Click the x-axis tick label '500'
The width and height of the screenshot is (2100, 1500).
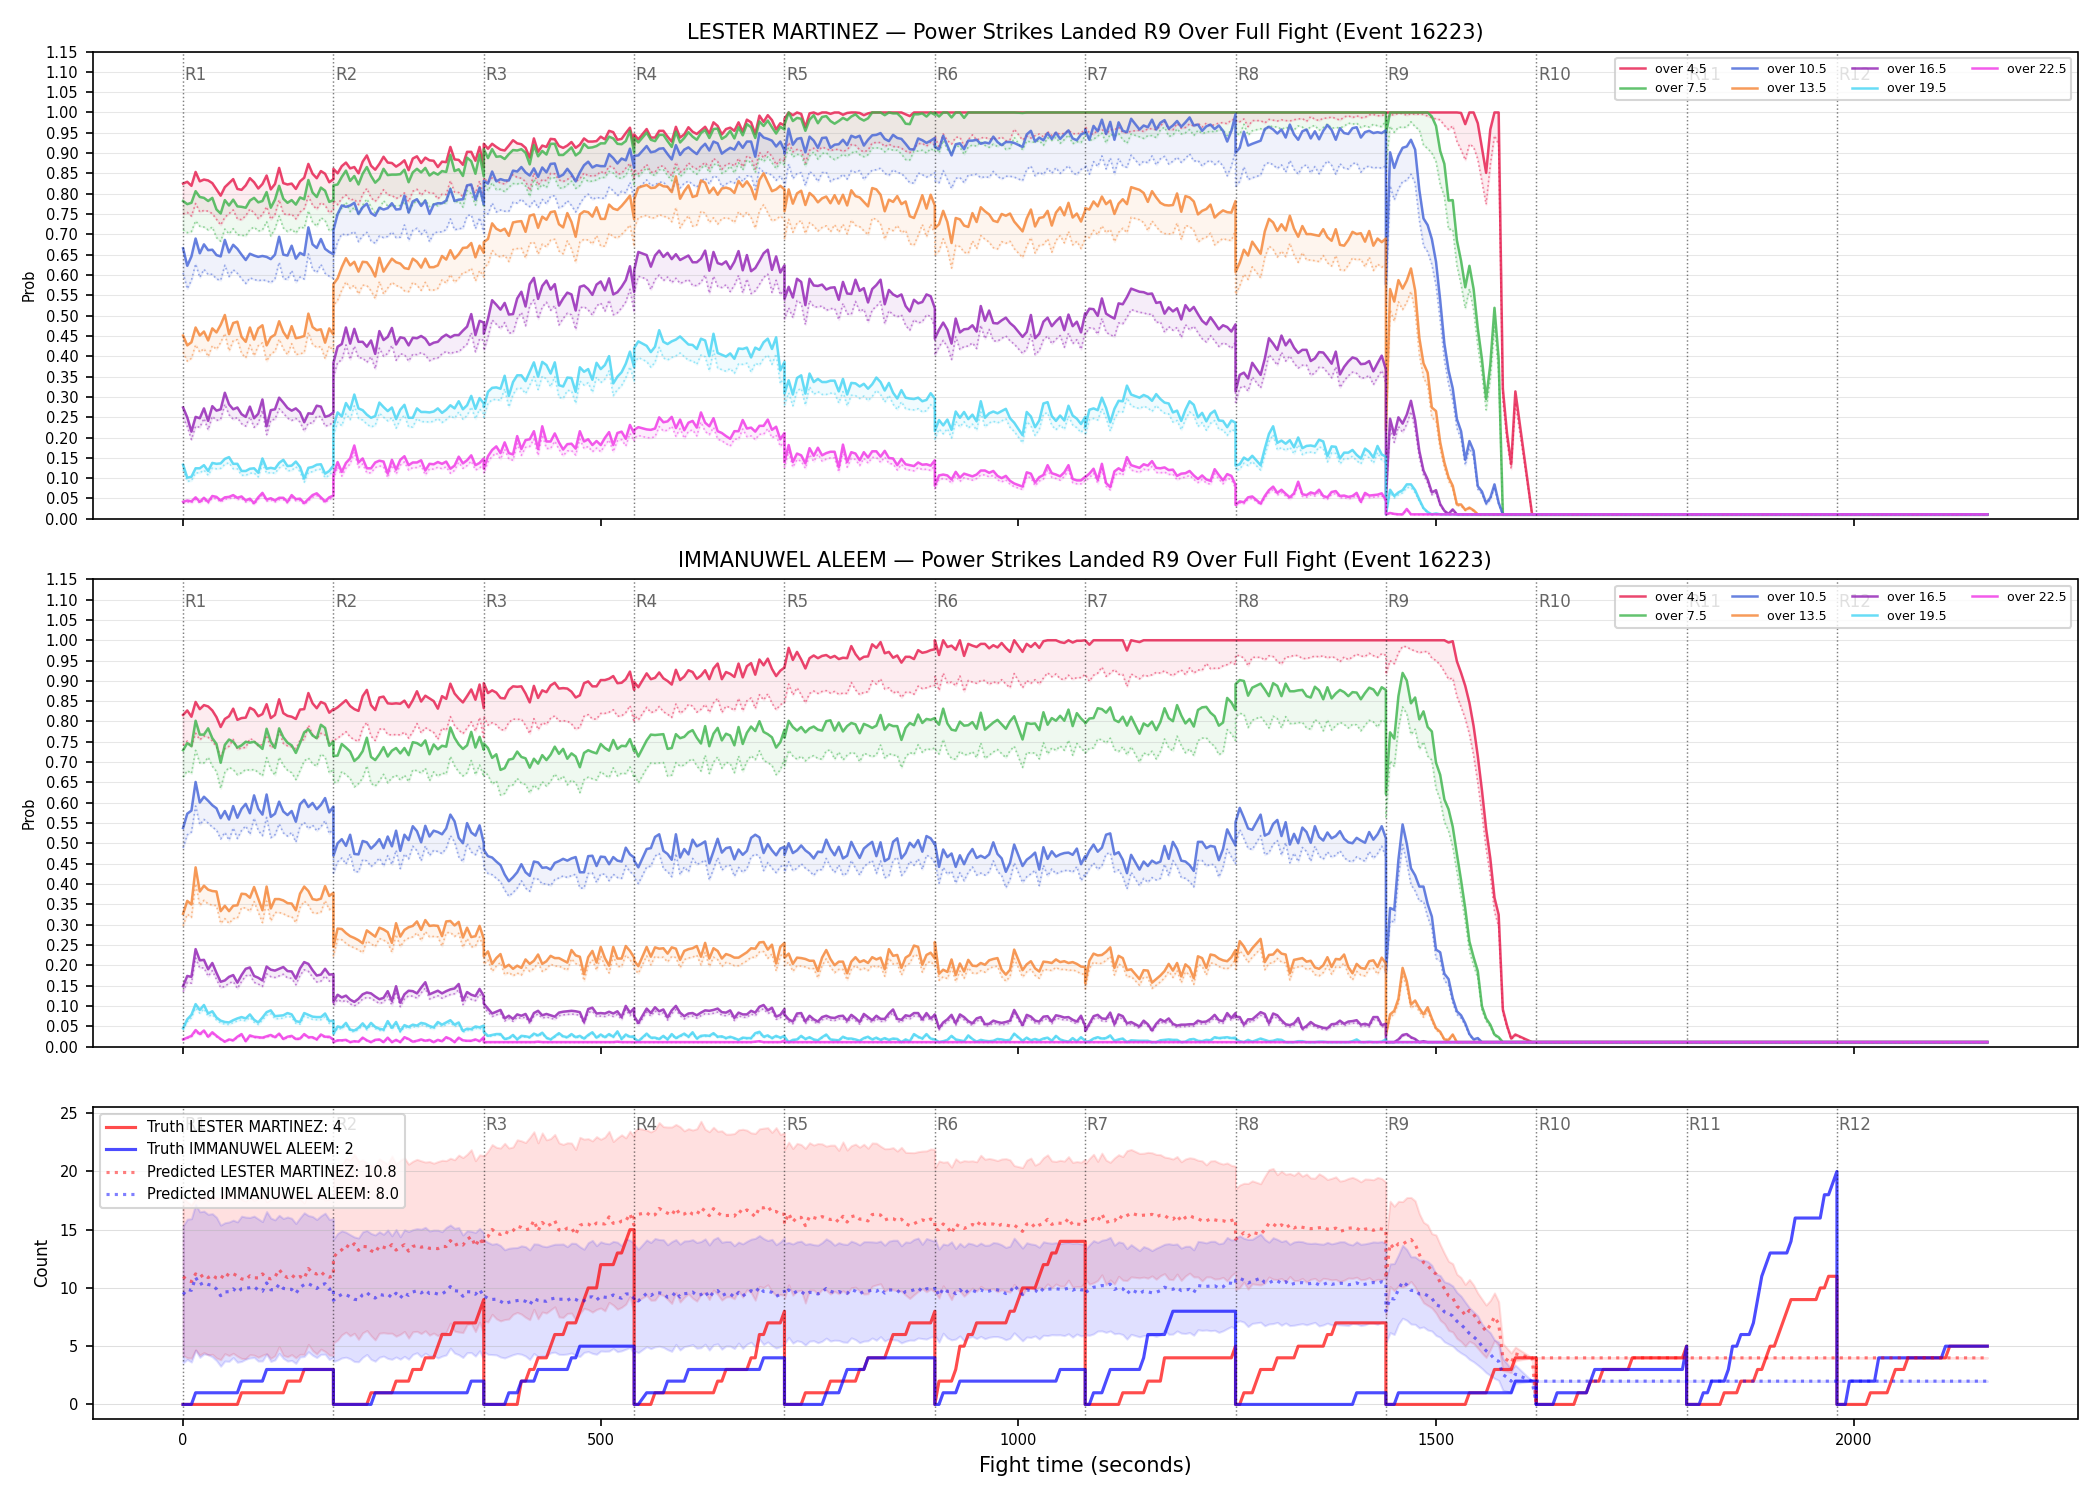(x=600, y=1439)
